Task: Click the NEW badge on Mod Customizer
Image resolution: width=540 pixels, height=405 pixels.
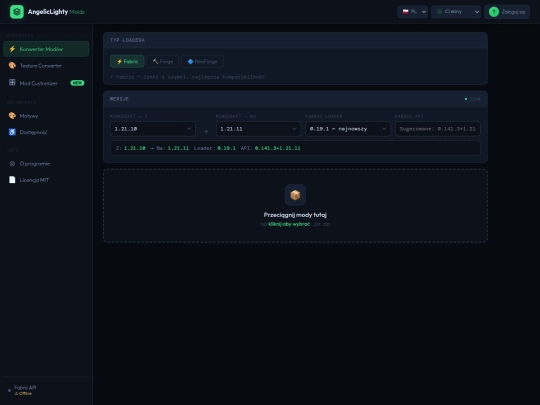Action: point(77,83)
